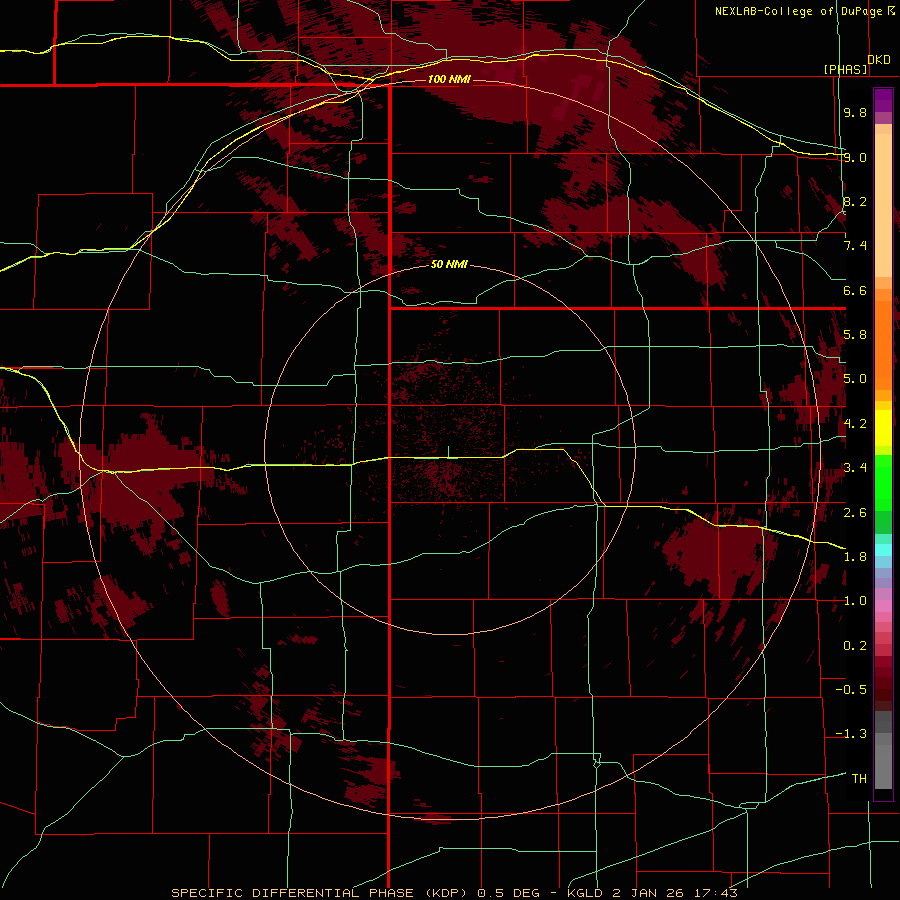The image size is (900, 900).
Task: Click the 1.8 scale value
Action: 855,557
